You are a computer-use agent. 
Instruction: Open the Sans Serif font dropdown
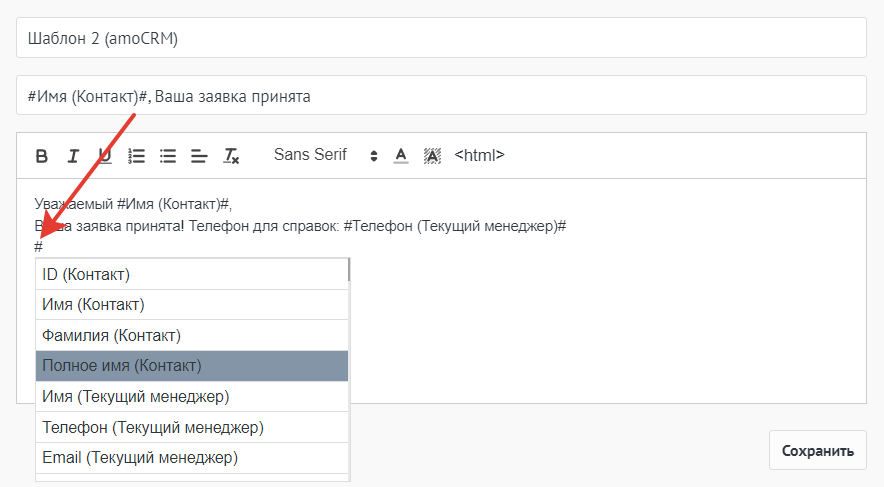click(326, 155)
